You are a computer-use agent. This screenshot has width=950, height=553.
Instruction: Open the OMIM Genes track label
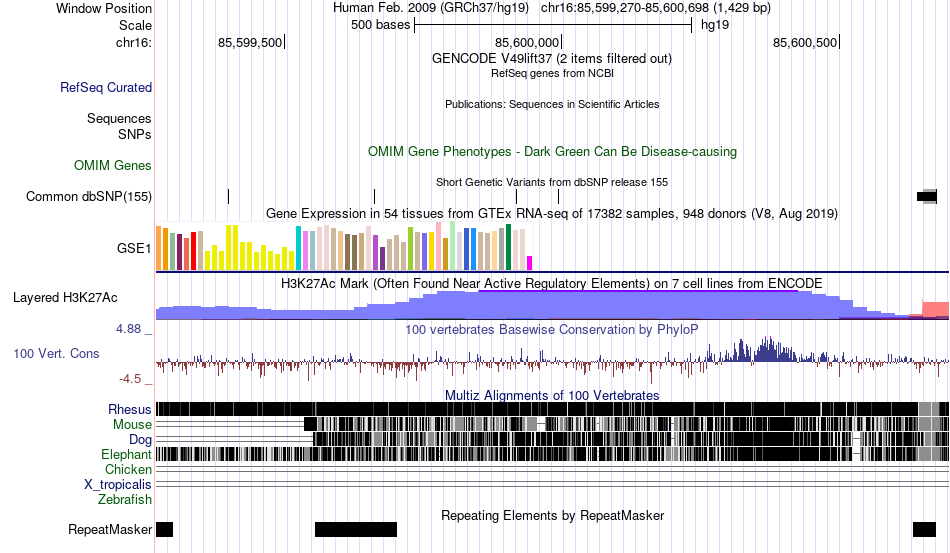[113, 165]
